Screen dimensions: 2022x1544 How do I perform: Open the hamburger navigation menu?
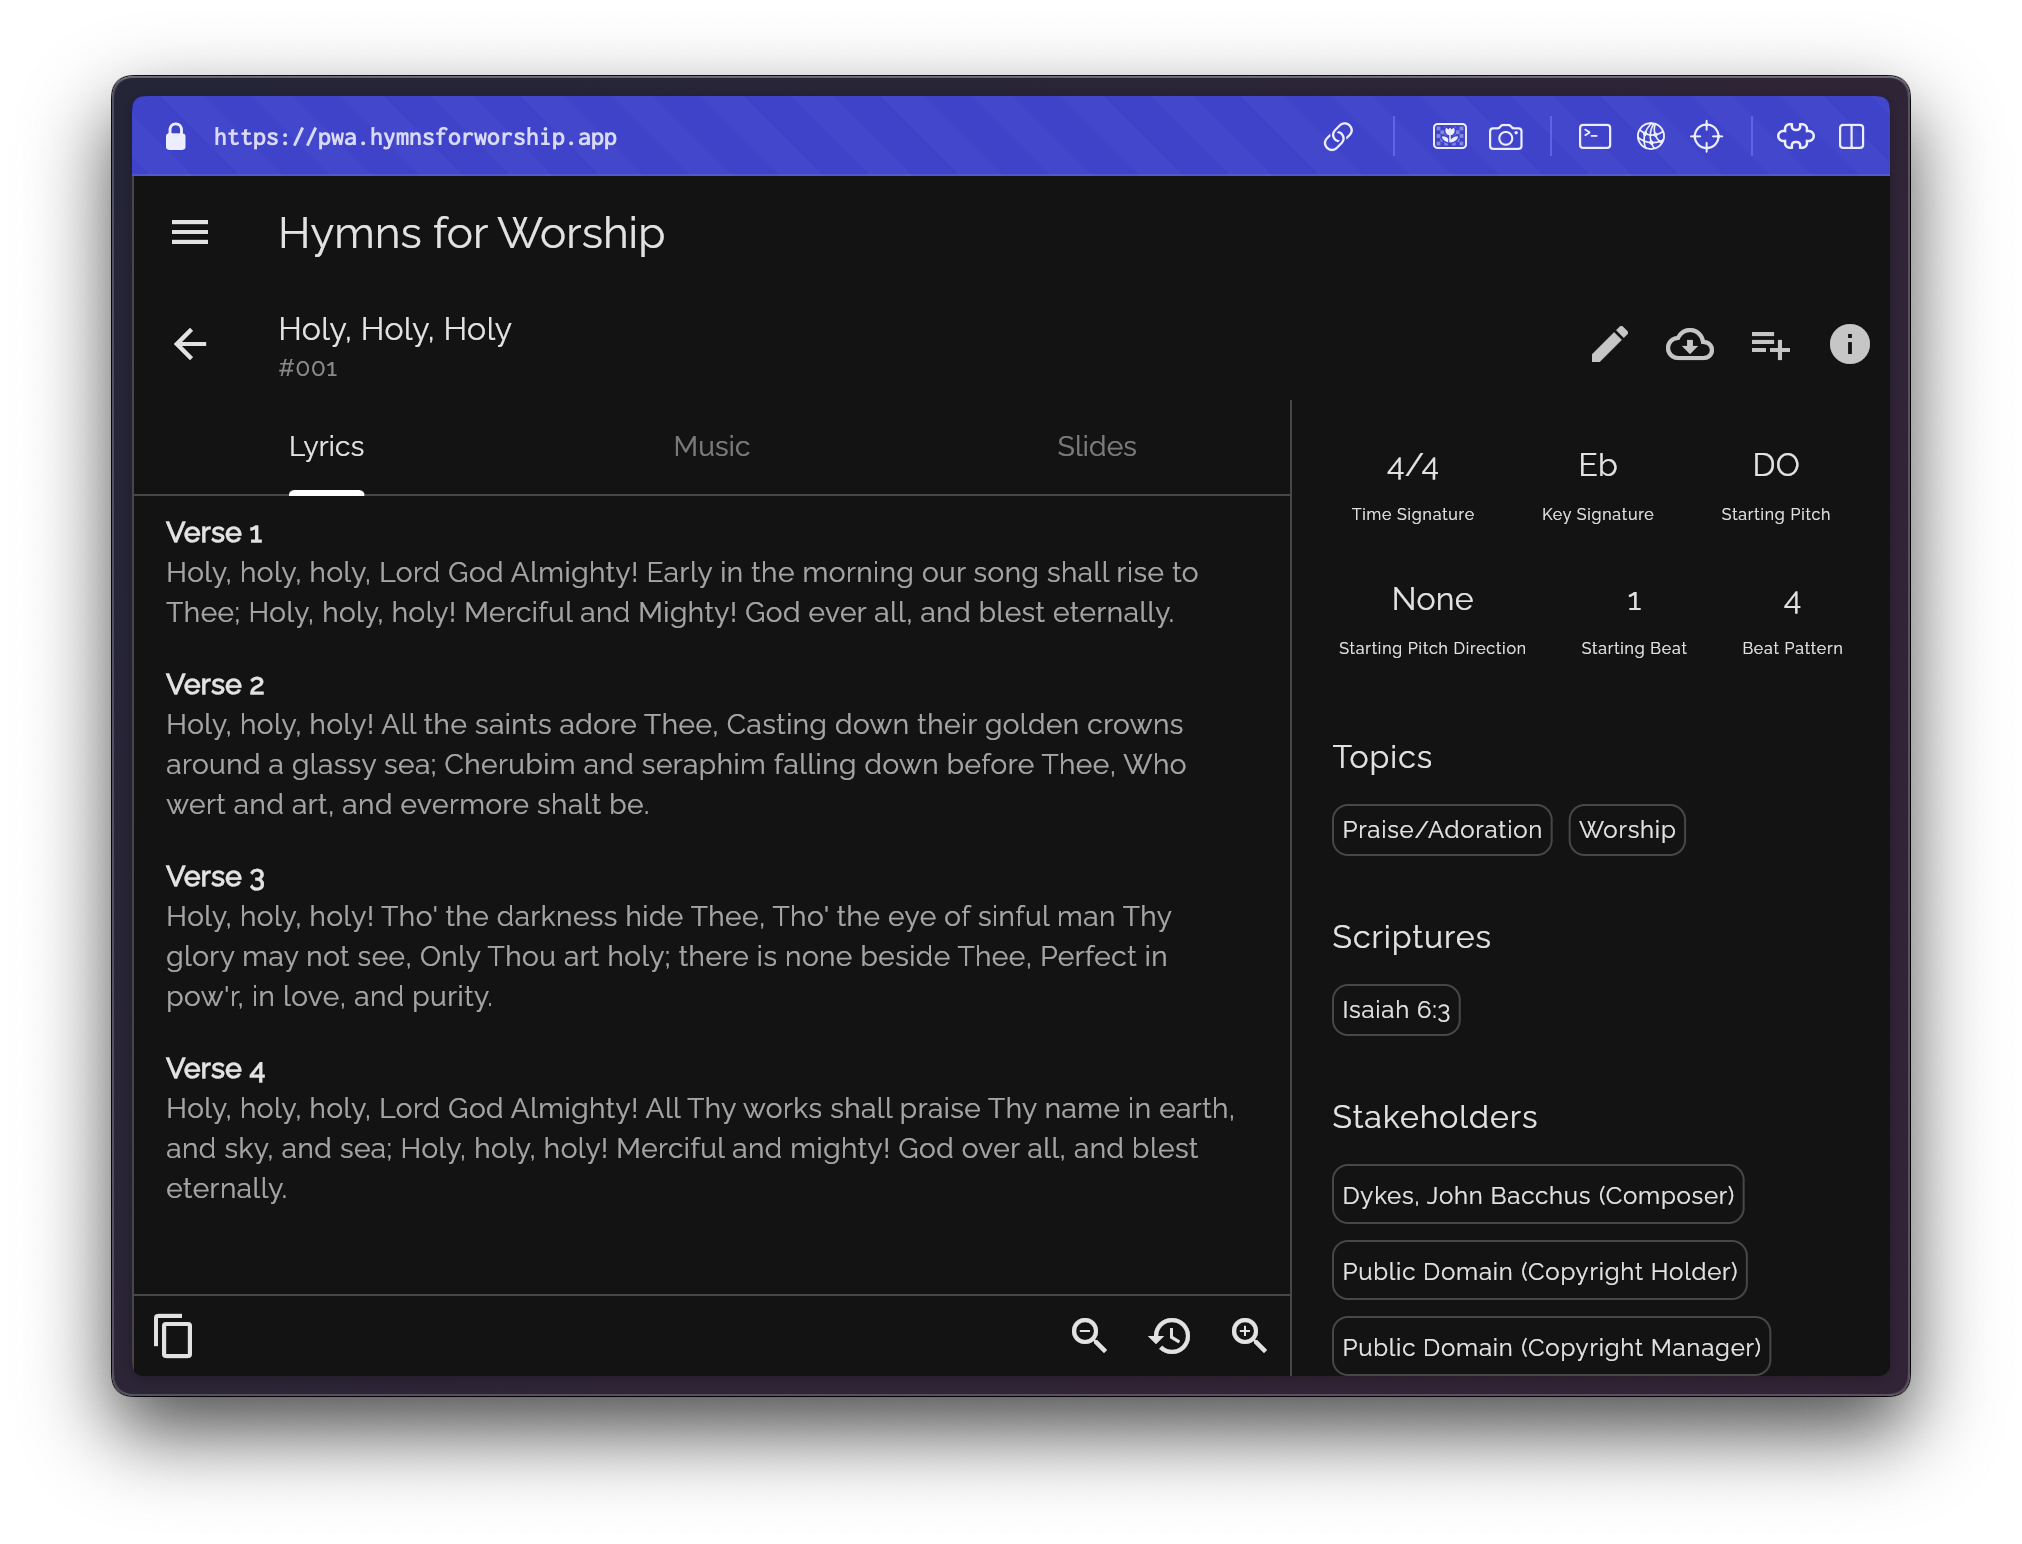tap(190, 233)
